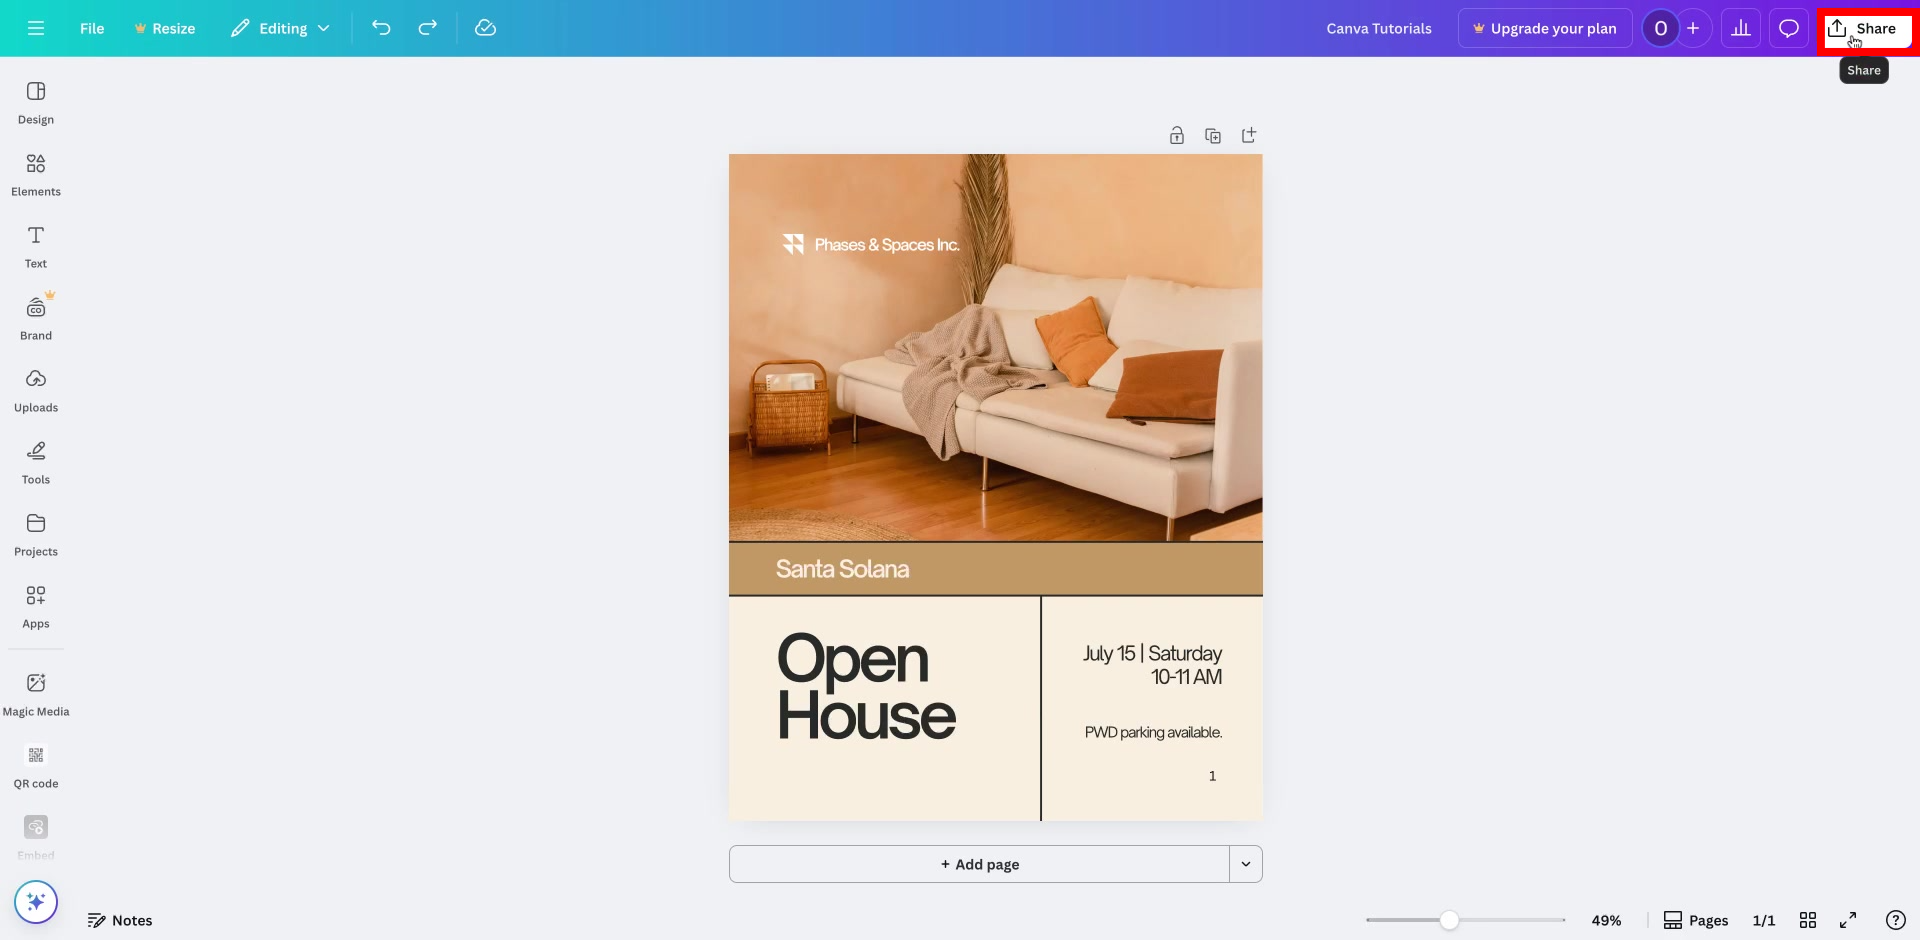Viewport: 1920px width, 940px height.
Task: View design insights with the chart icon
Action: tap(1740, 27)
